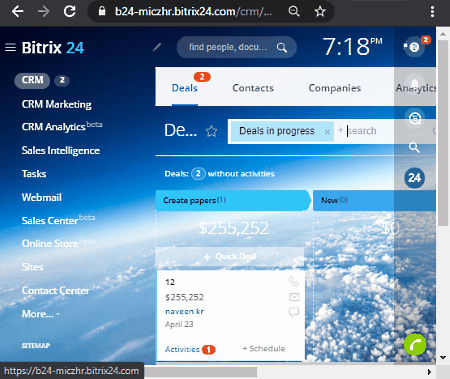Select the New stage header
The image size is (450, 379).
374,200
